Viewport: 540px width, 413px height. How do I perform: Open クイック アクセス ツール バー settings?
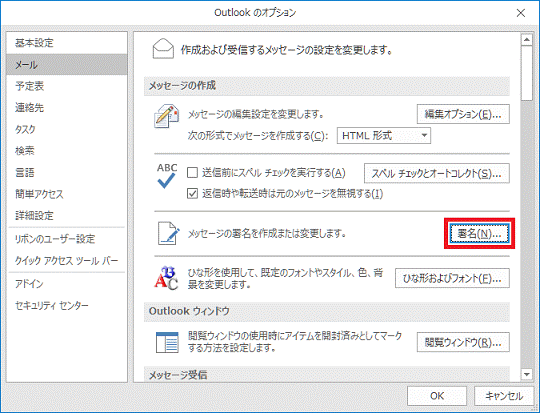(x=67, y=260)
